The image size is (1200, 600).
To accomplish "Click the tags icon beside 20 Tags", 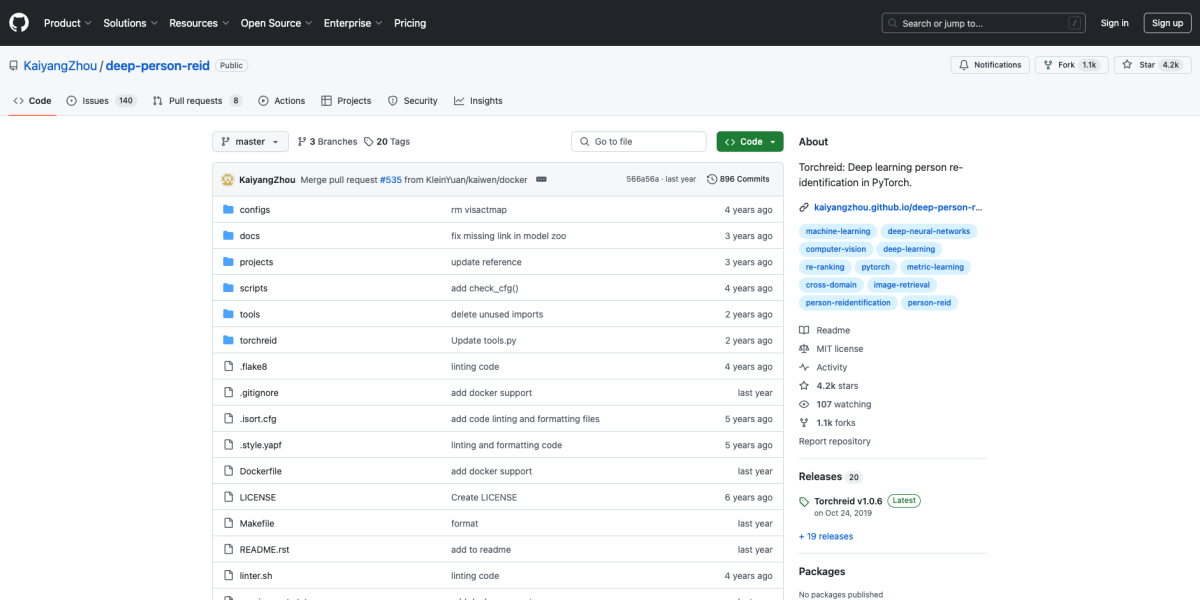I will tap(369, 142).
